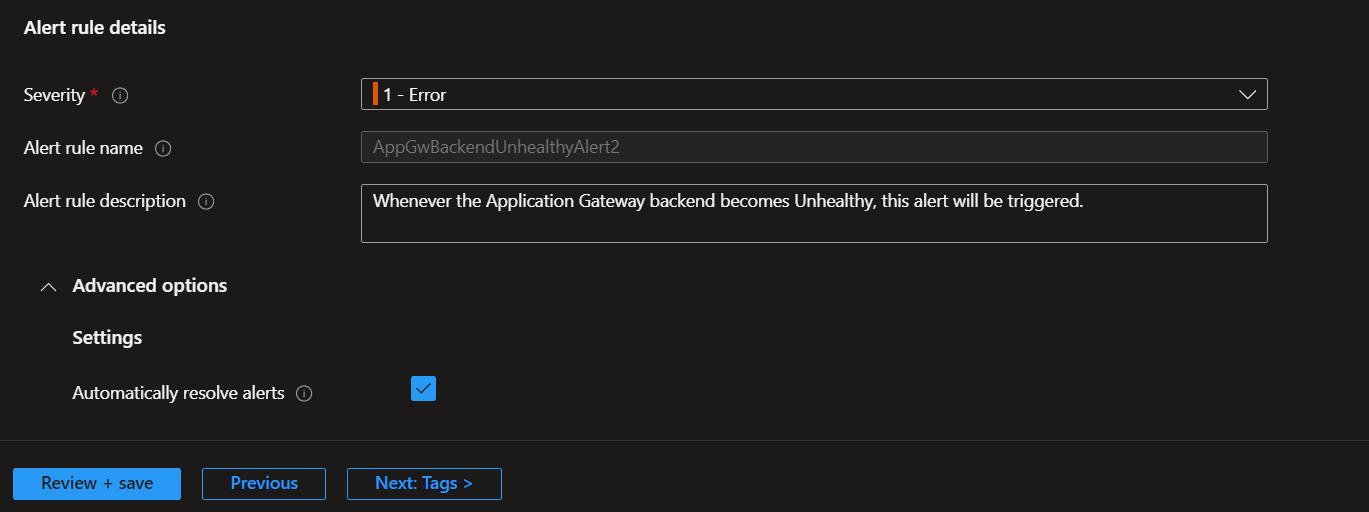Go to Next: Tags step
The height and width of the screenshot is (512, 1369).
coord(424,484)
